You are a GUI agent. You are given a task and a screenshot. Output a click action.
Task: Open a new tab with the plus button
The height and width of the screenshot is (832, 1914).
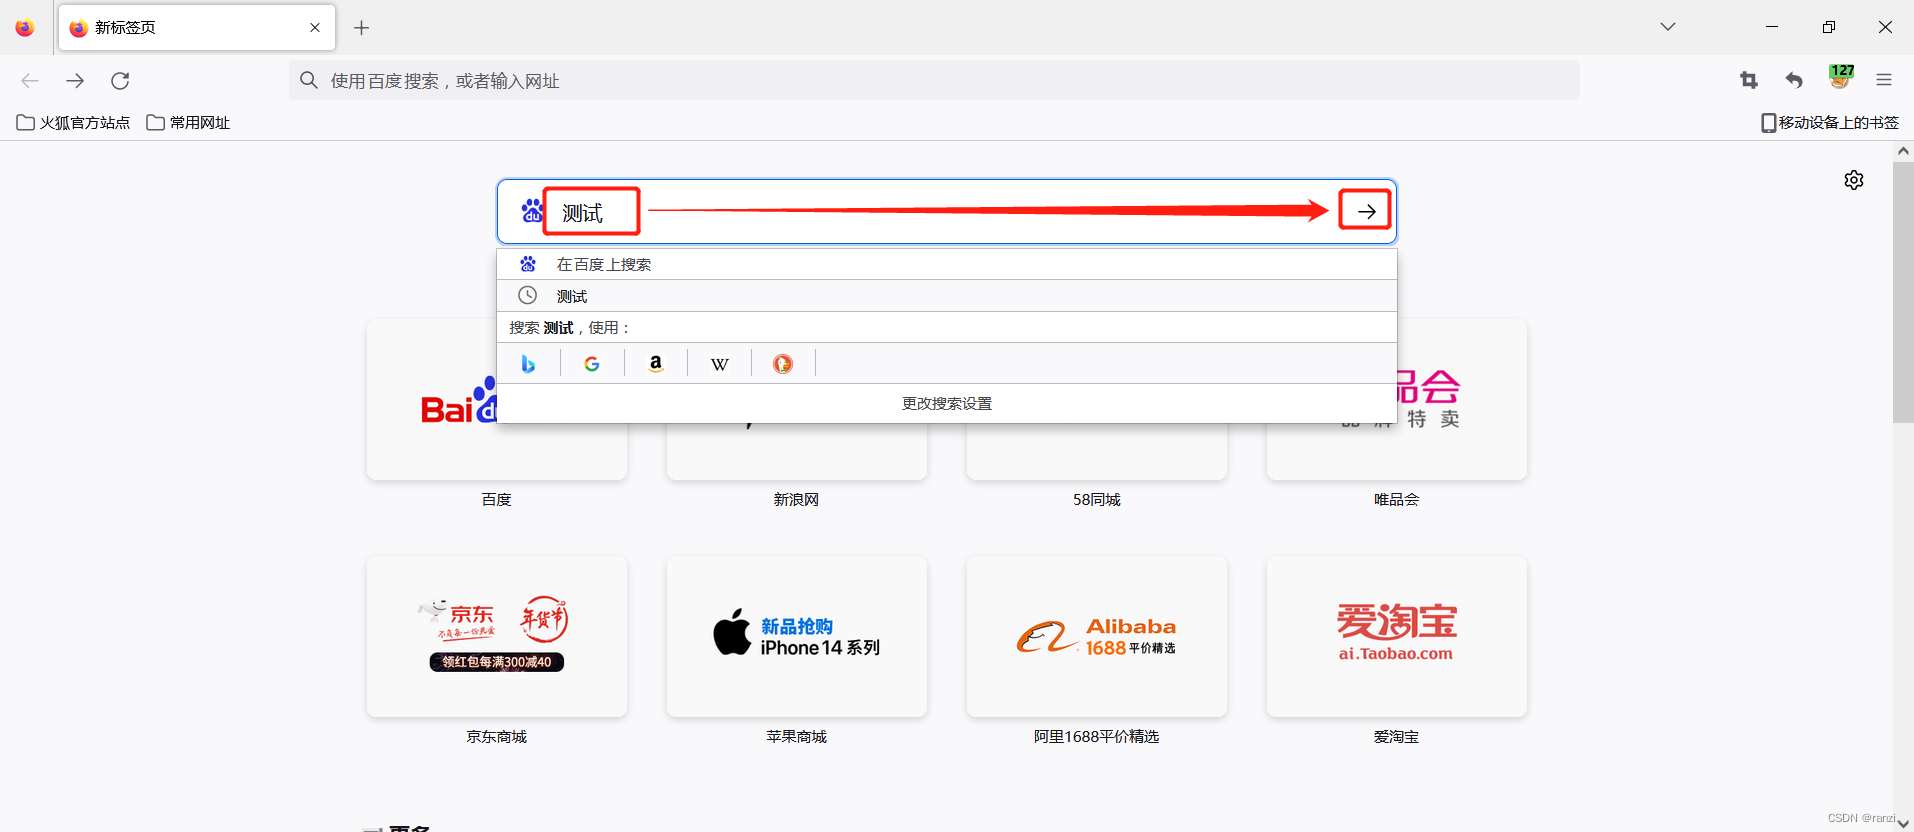(362, 28)
